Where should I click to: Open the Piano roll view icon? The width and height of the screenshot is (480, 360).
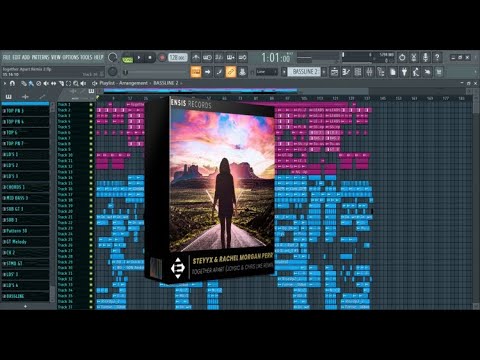pyautogui.click(x=346, y=72)
